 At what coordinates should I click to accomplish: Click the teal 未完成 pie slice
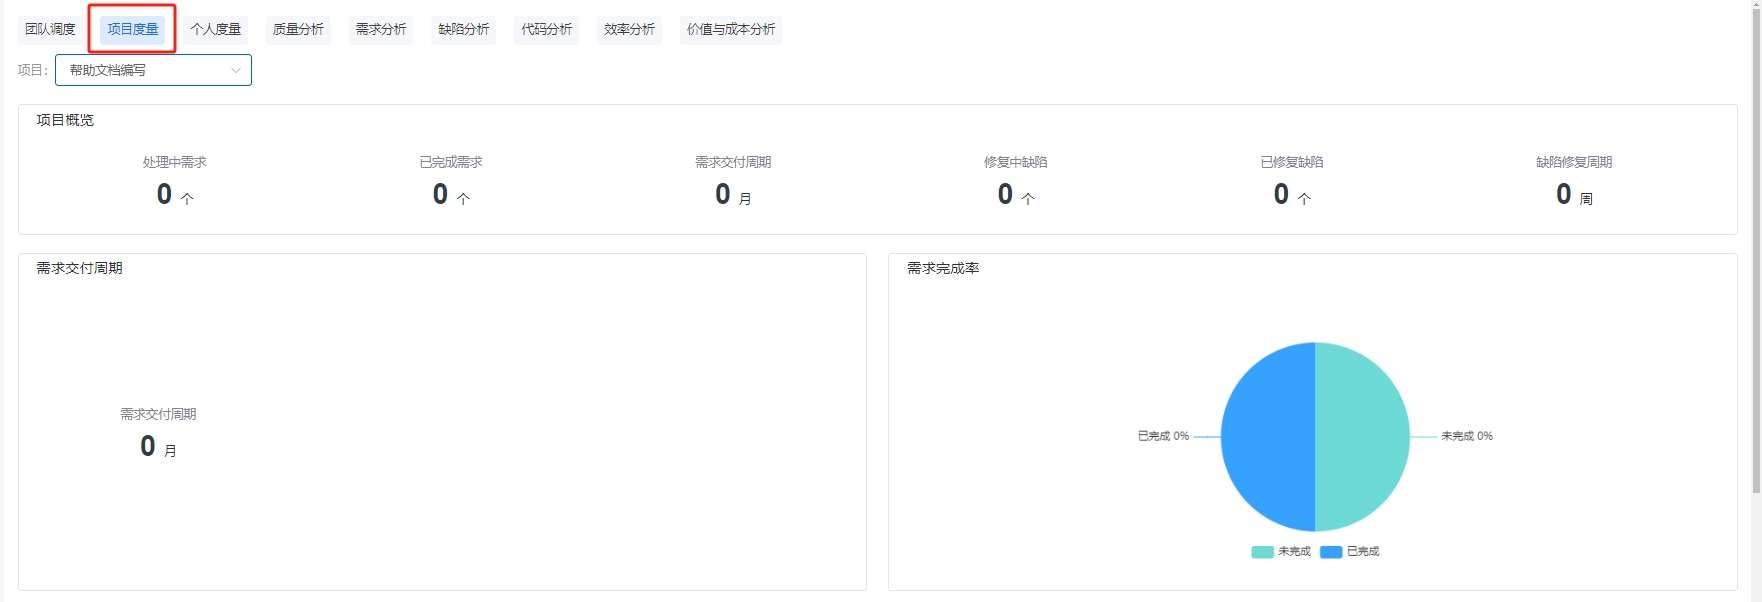[1362, 437]
